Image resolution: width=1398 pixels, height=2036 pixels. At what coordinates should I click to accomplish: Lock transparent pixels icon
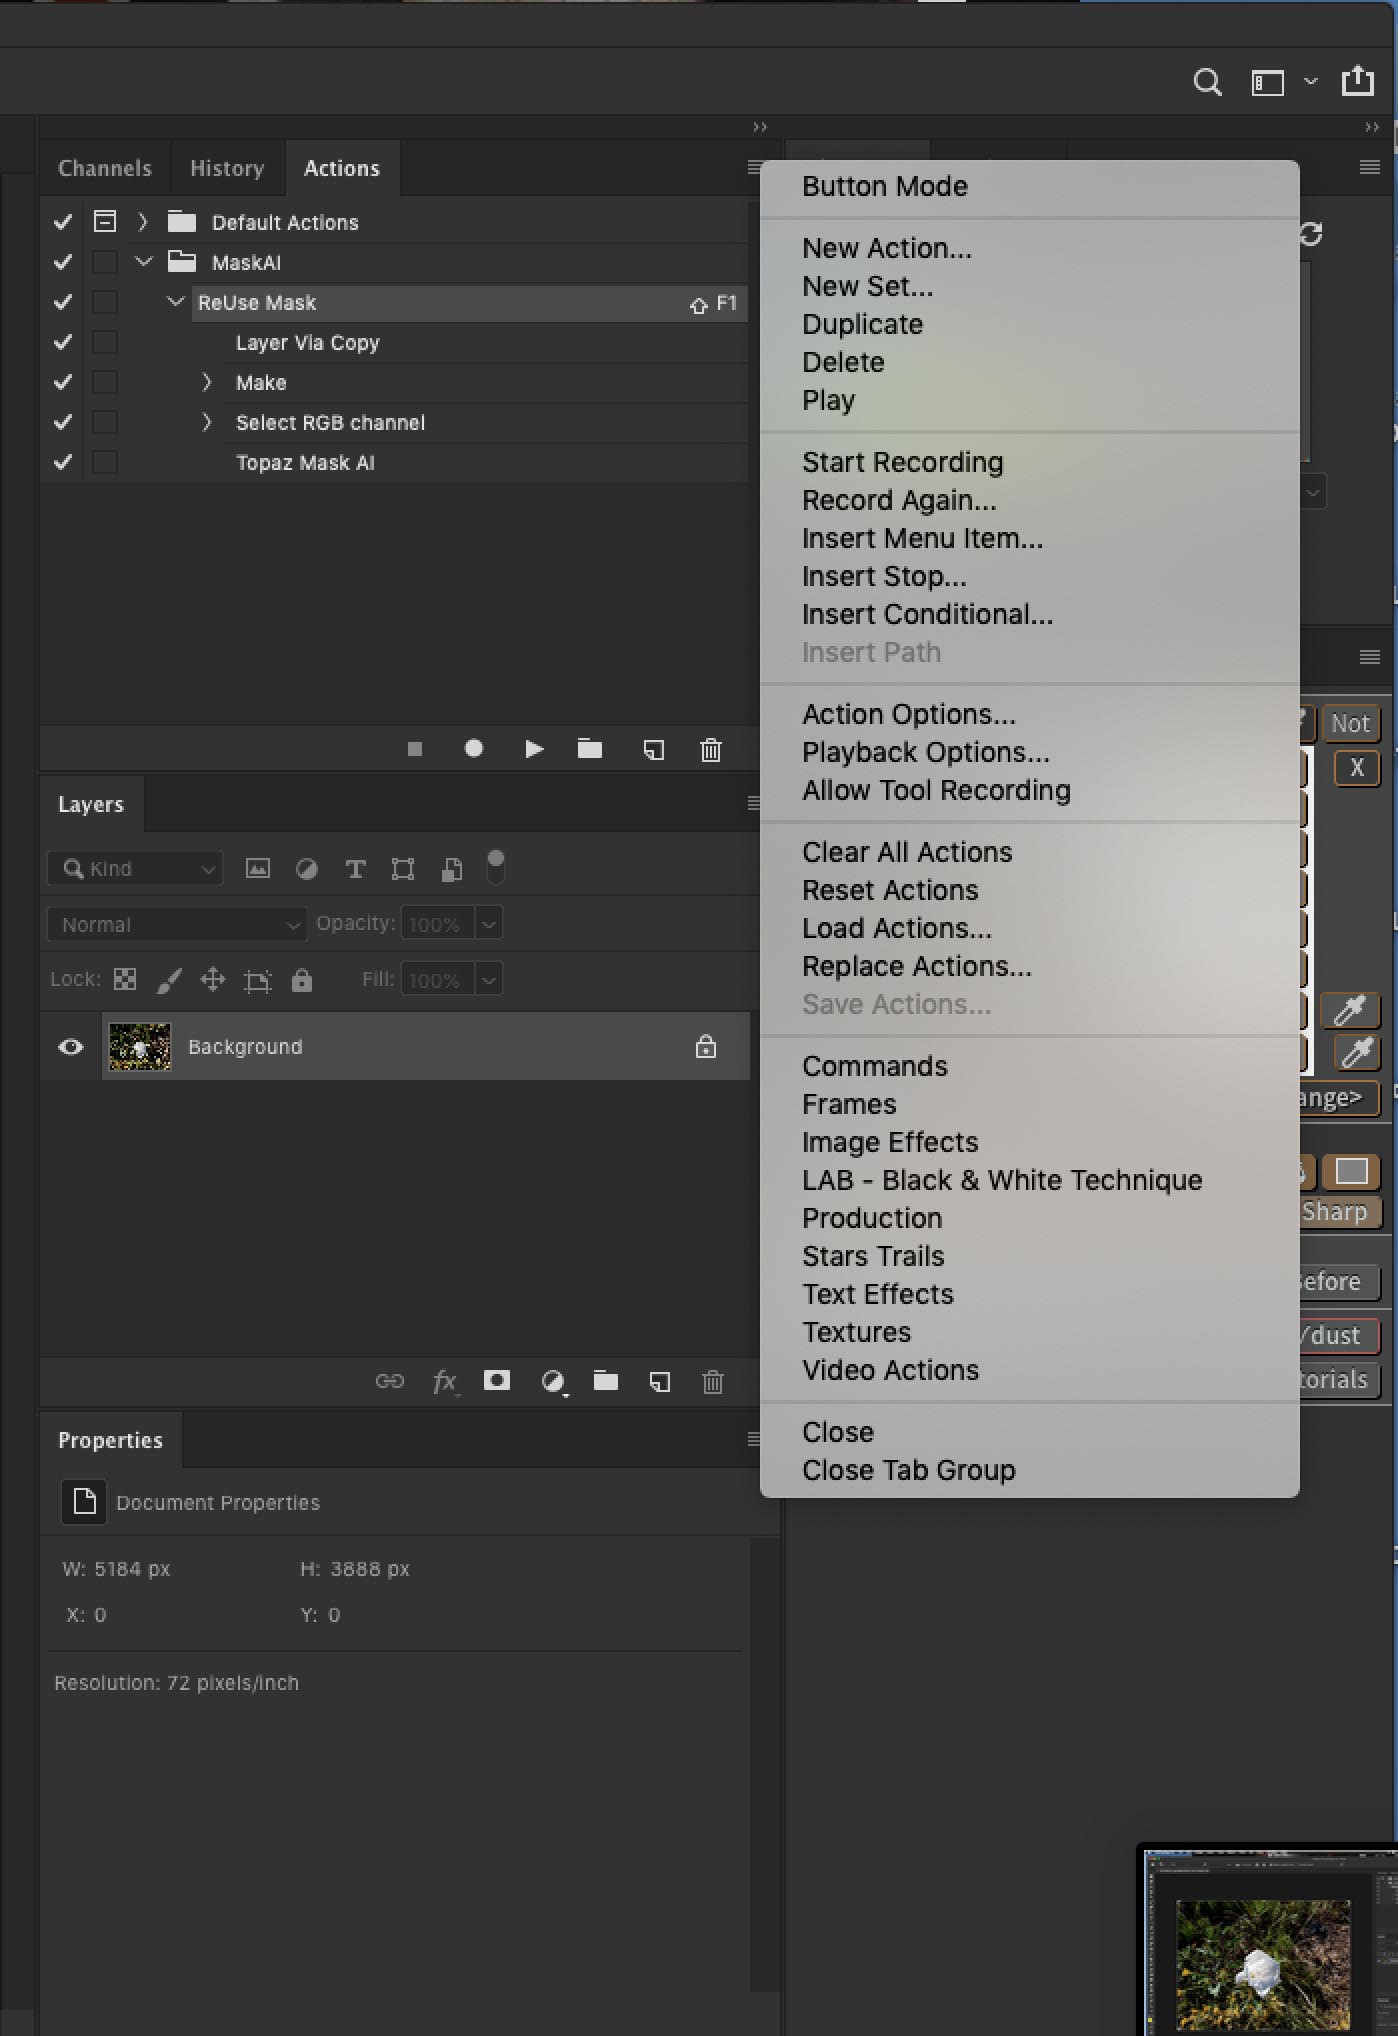pyautogui.click(x=125, y=979)
